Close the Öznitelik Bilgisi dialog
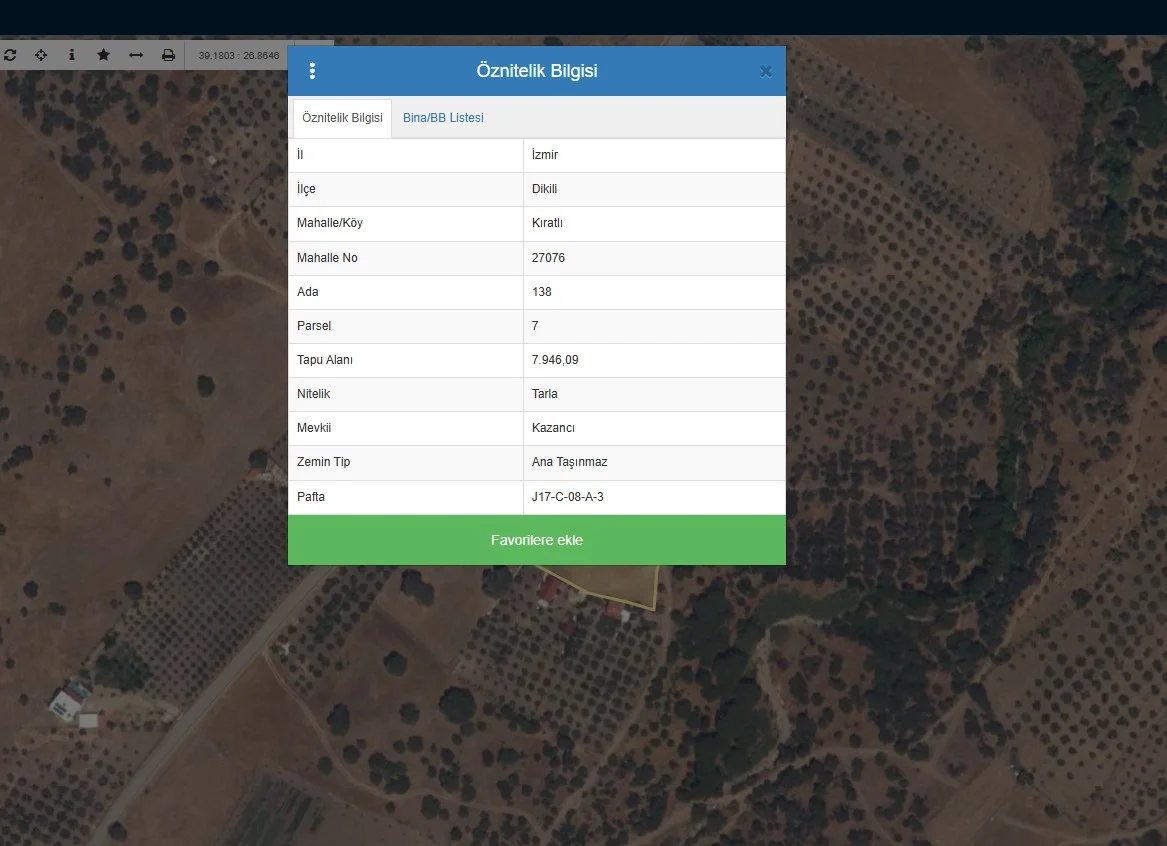Screen dimensions: 1167x846 tap(765, 71)
